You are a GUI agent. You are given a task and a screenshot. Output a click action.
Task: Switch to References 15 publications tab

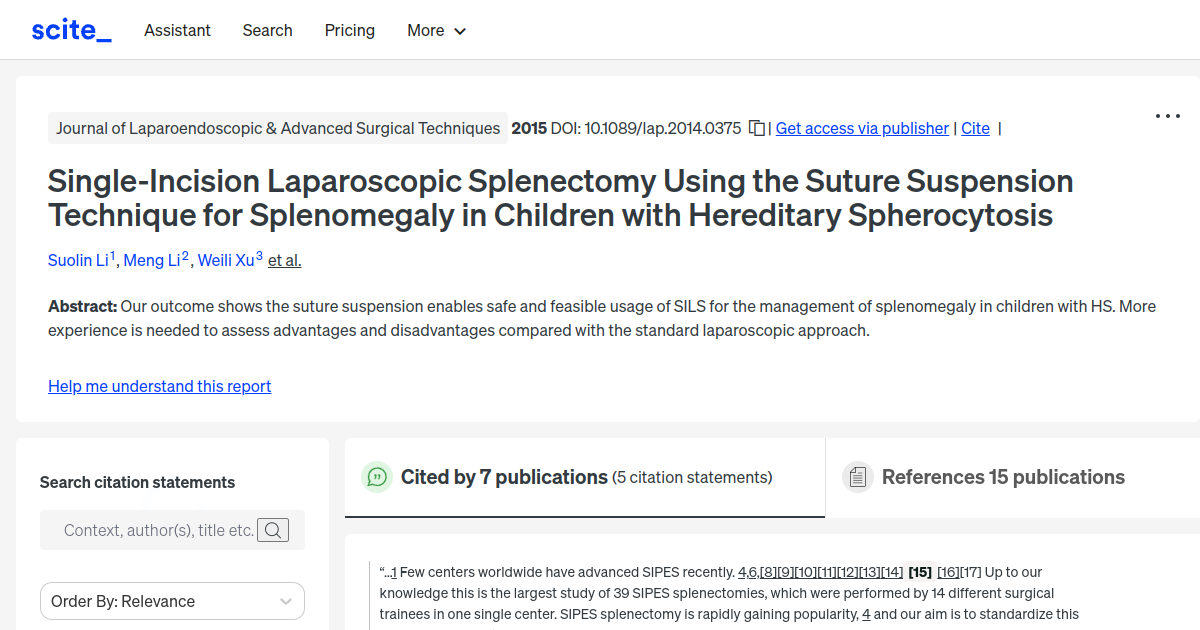coord(1003,477)
